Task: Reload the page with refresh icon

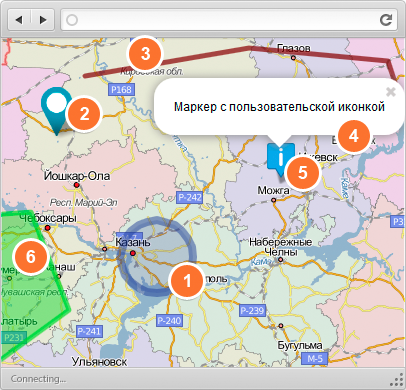Action: tap(386, 20)
